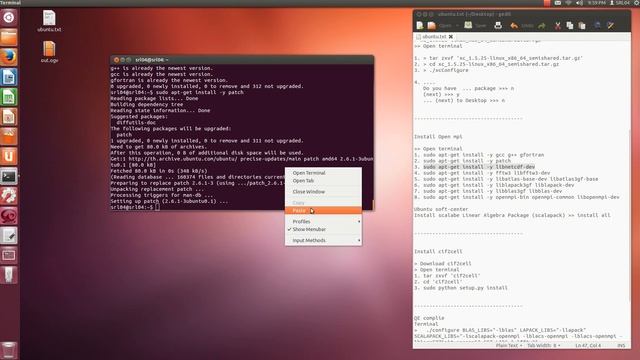Expand the recent files arrow beside Open

(x=457, y=26)
